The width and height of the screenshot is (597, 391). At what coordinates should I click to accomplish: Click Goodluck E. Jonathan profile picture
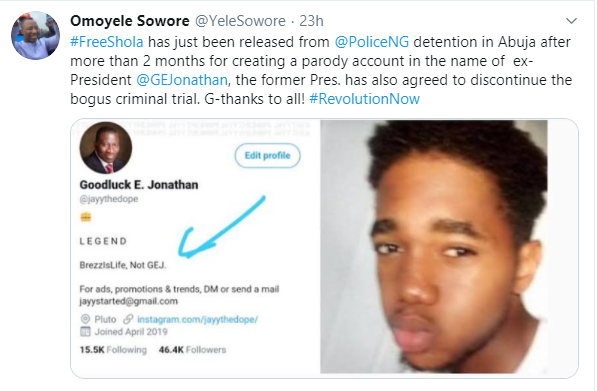click(x=106, y=148)
